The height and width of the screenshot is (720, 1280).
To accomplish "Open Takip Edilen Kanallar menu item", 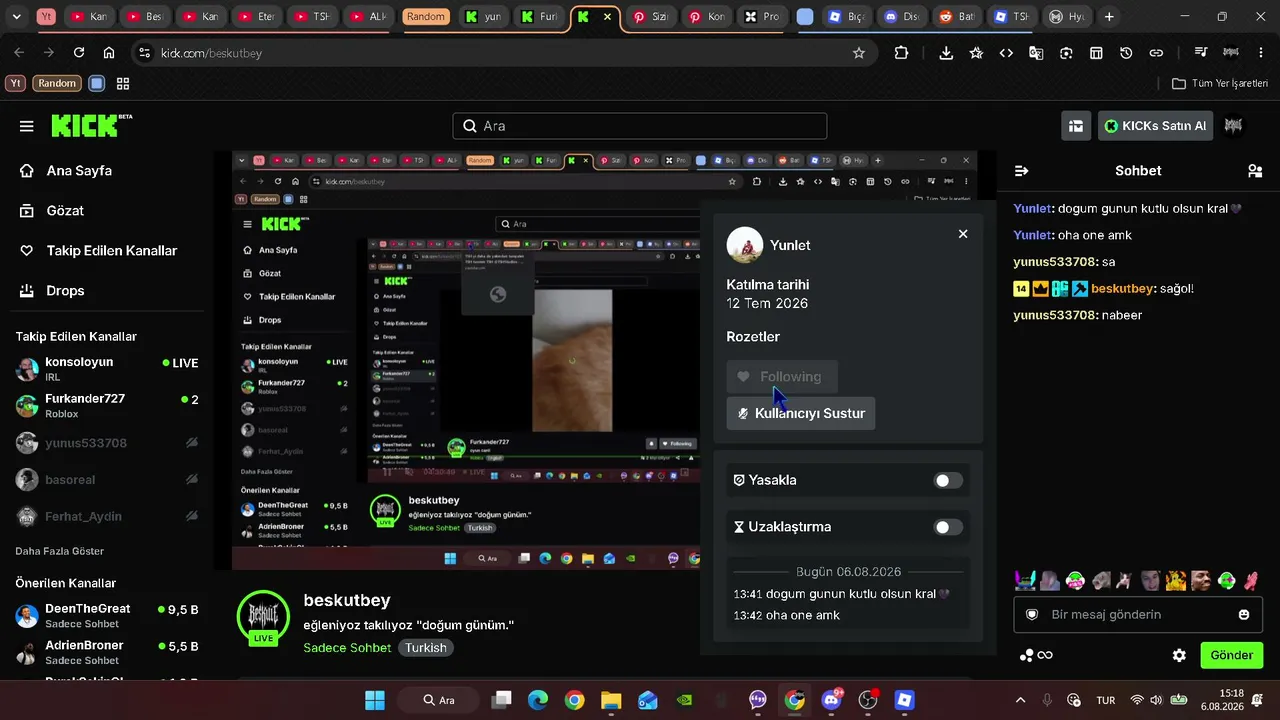I will (98, 251).
